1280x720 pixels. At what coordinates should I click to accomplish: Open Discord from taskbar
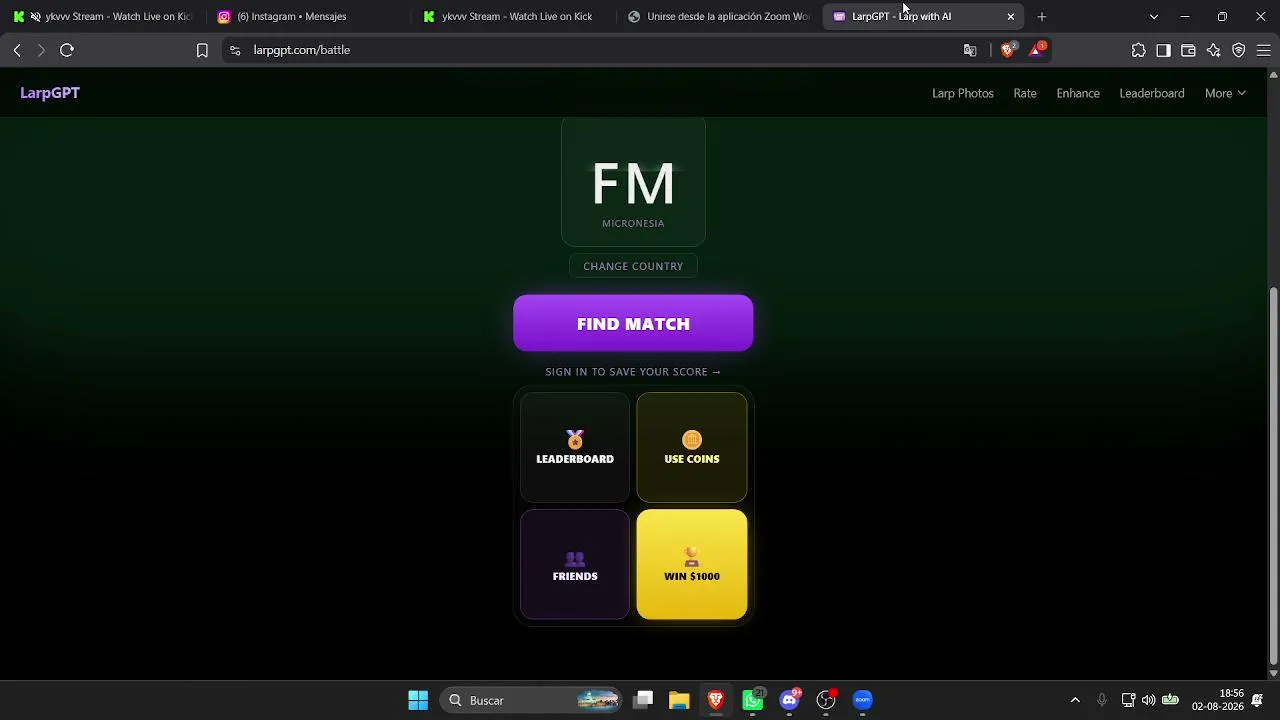coord(790,700)
